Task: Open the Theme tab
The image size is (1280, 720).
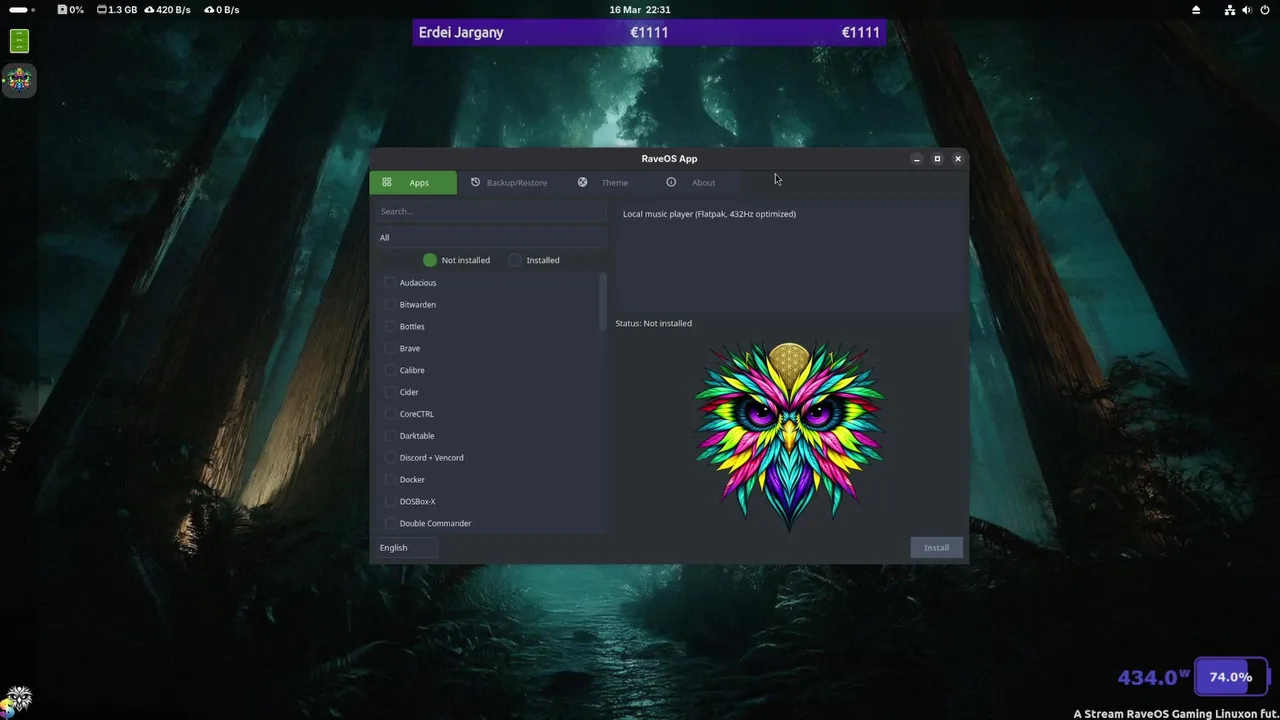Action: 603,182
